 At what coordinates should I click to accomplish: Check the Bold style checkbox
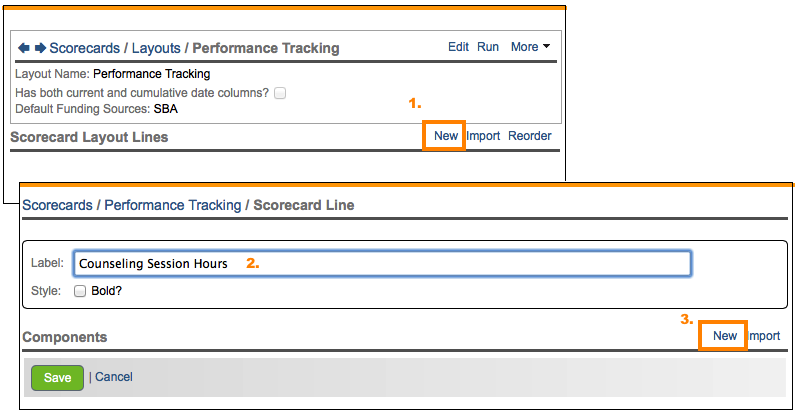[x=80, y=291]
